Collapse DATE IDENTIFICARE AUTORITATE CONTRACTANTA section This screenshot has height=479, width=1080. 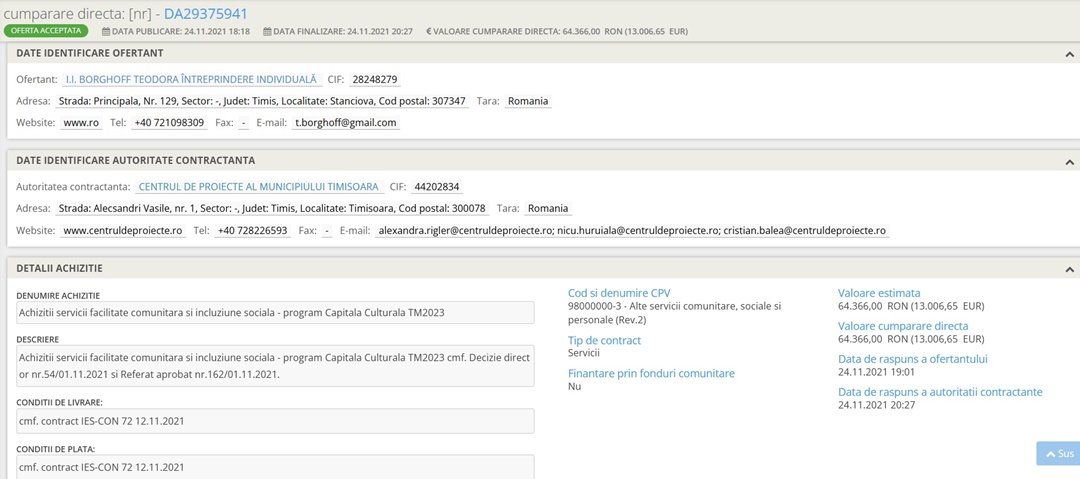[x=1069, y=162]
